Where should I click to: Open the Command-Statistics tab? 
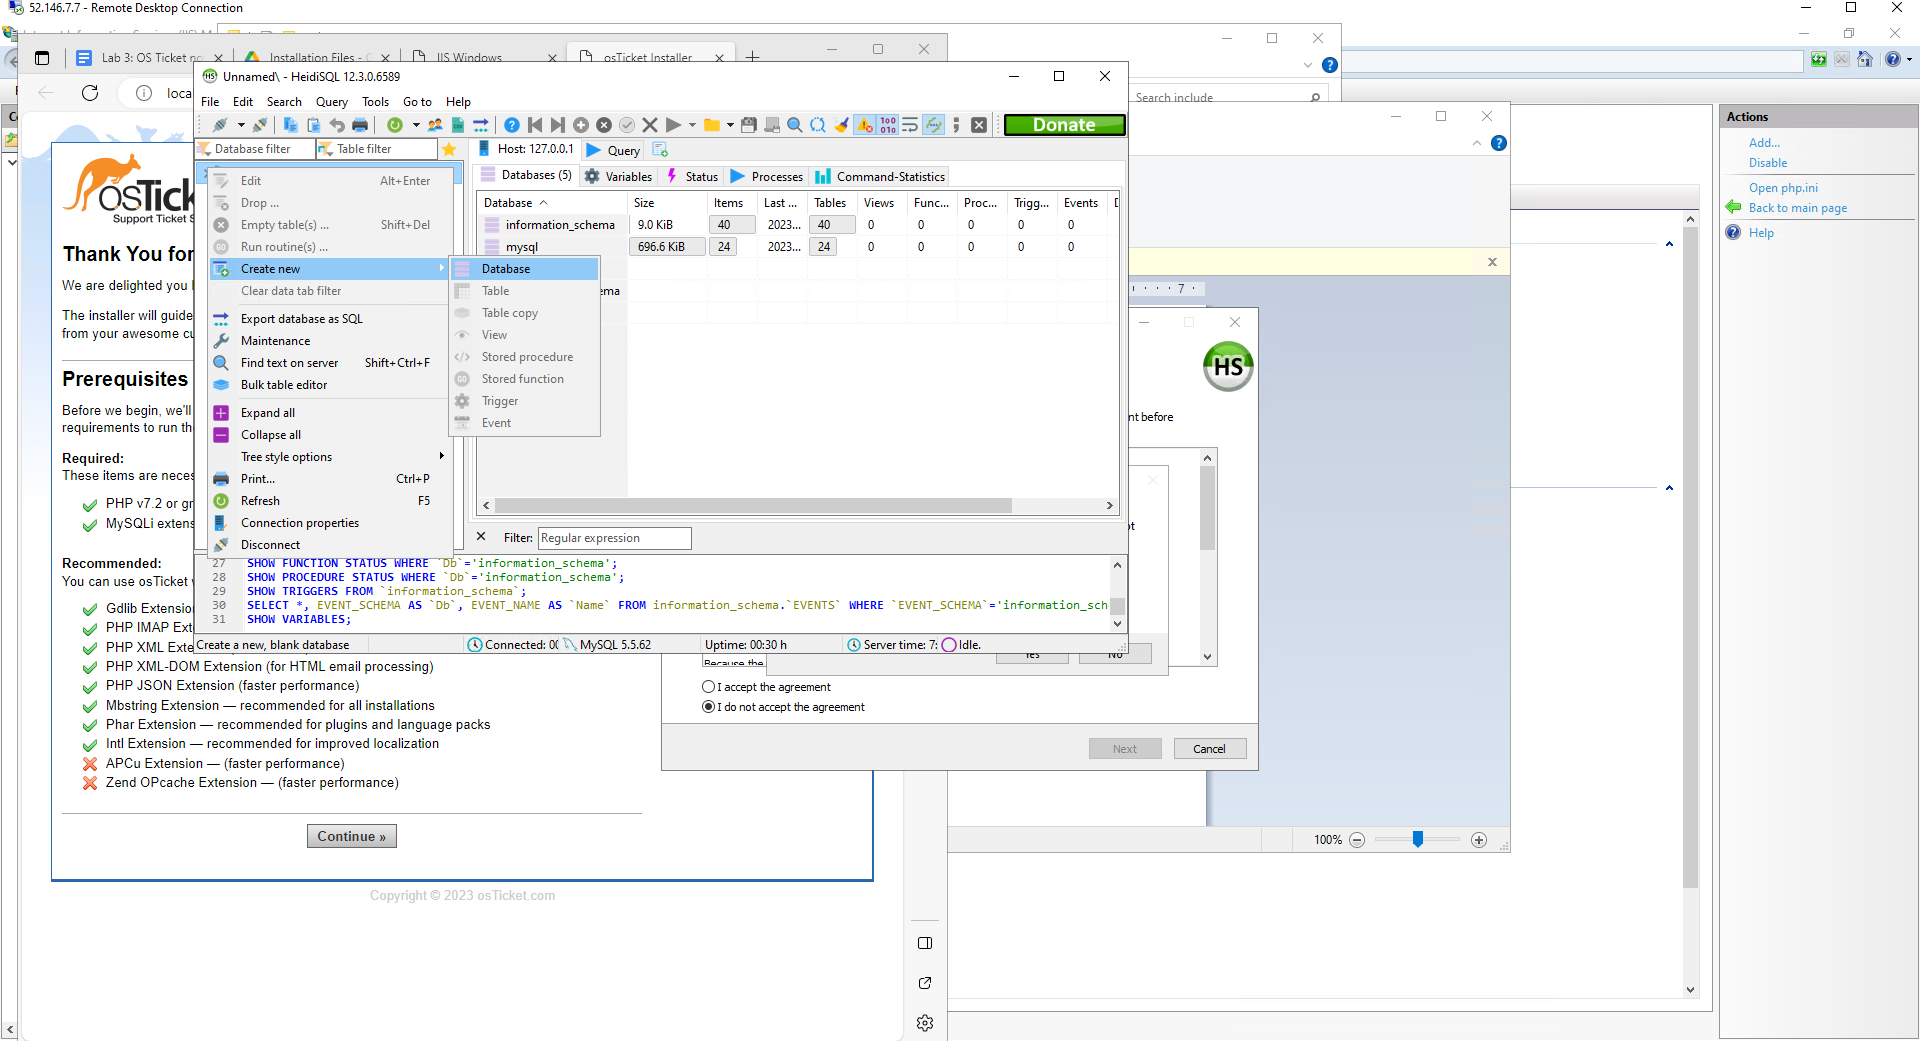pos(880,176)
